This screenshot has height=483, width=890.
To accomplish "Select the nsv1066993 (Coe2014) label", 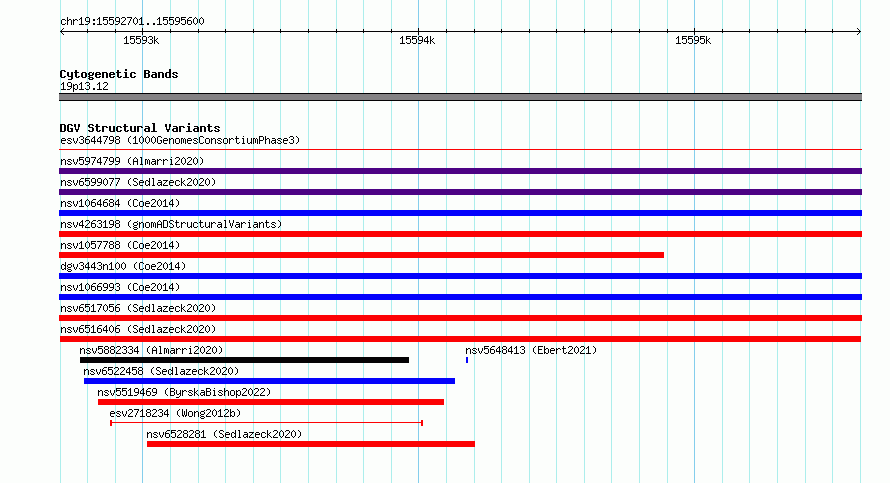I will pyautogui.click(x=120, y=287).
